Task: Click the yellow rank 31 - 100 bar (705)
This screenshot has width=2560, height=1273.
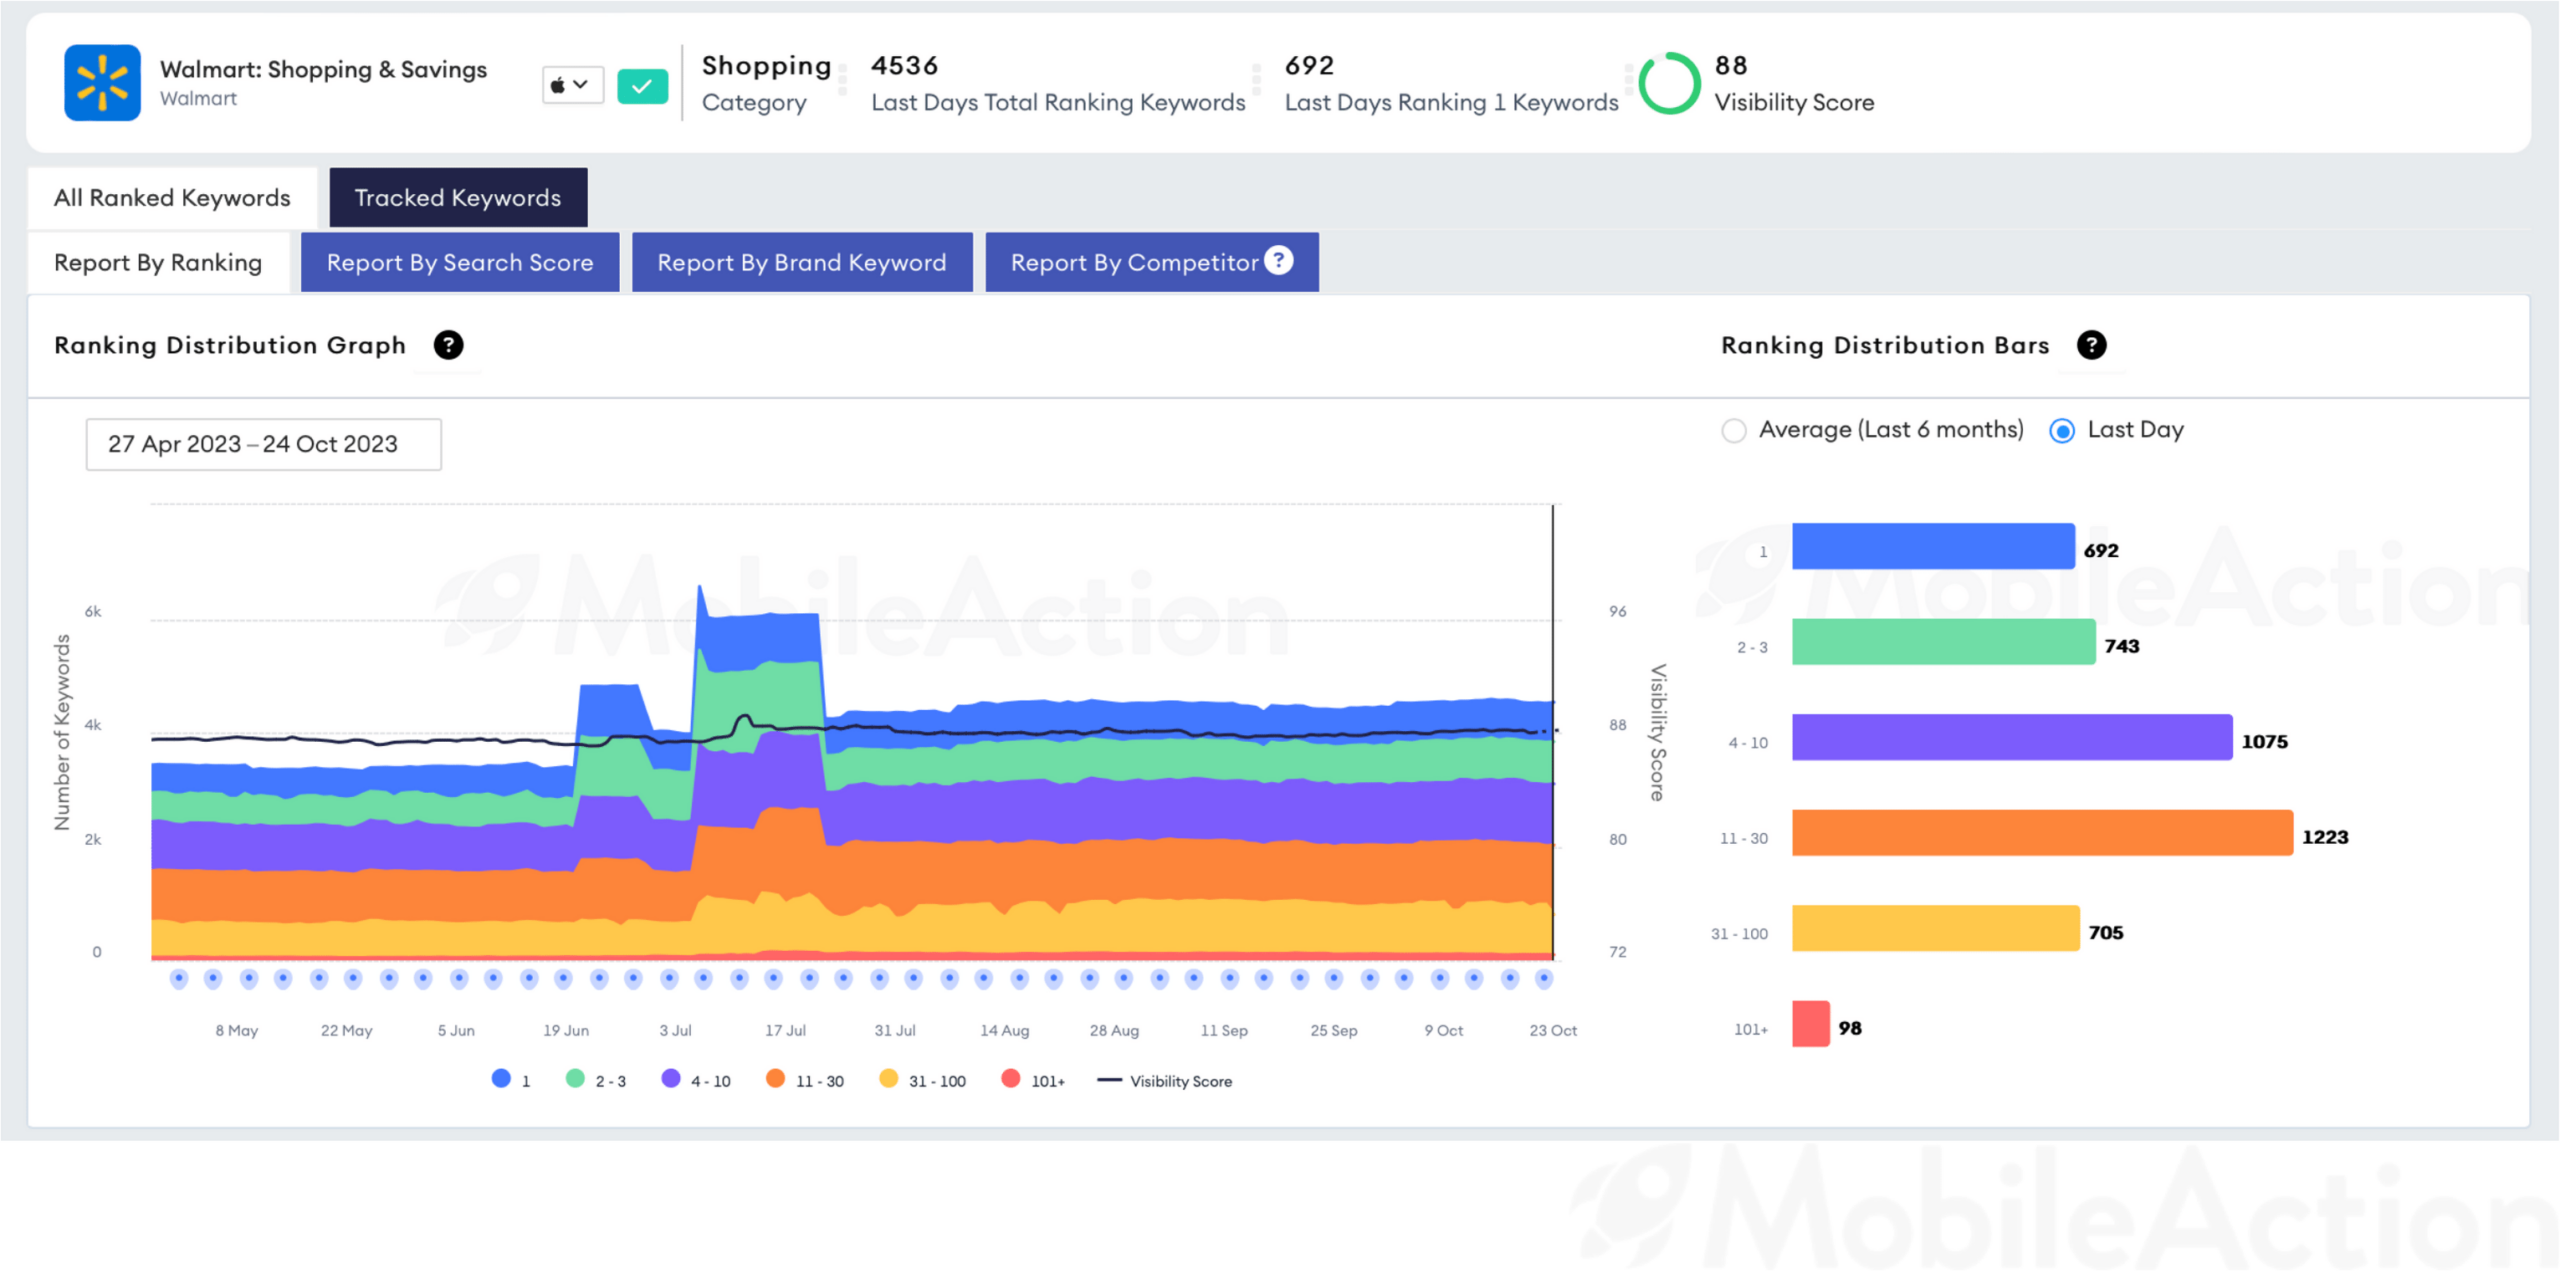Action: [1935, 928]
